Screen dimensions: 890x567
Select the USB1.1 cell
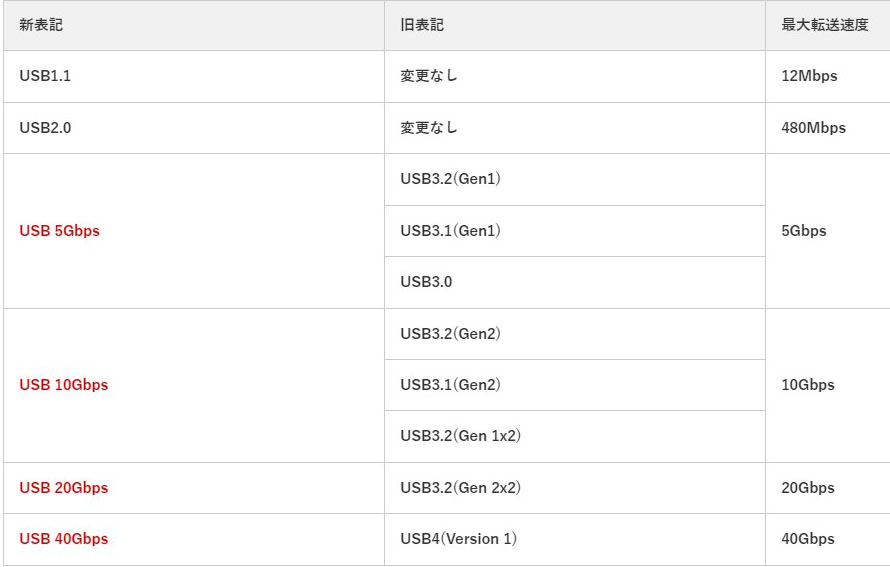[45, 76]
